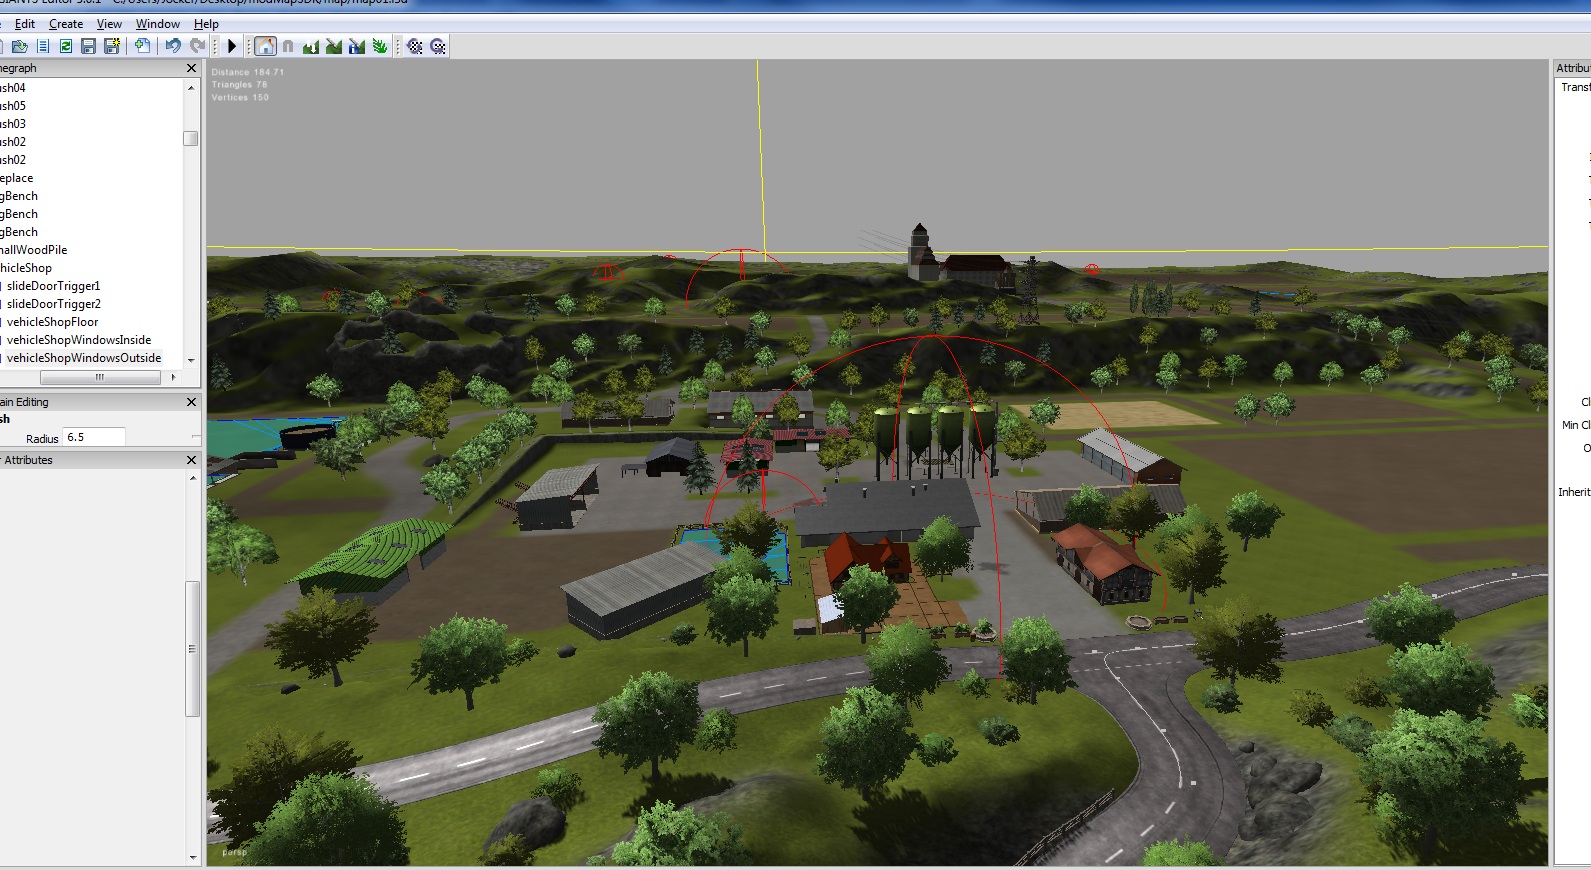Screen dimensions: 1591x870
Task: Click the Save toolbar icon
Action: [x=88, y=46]
